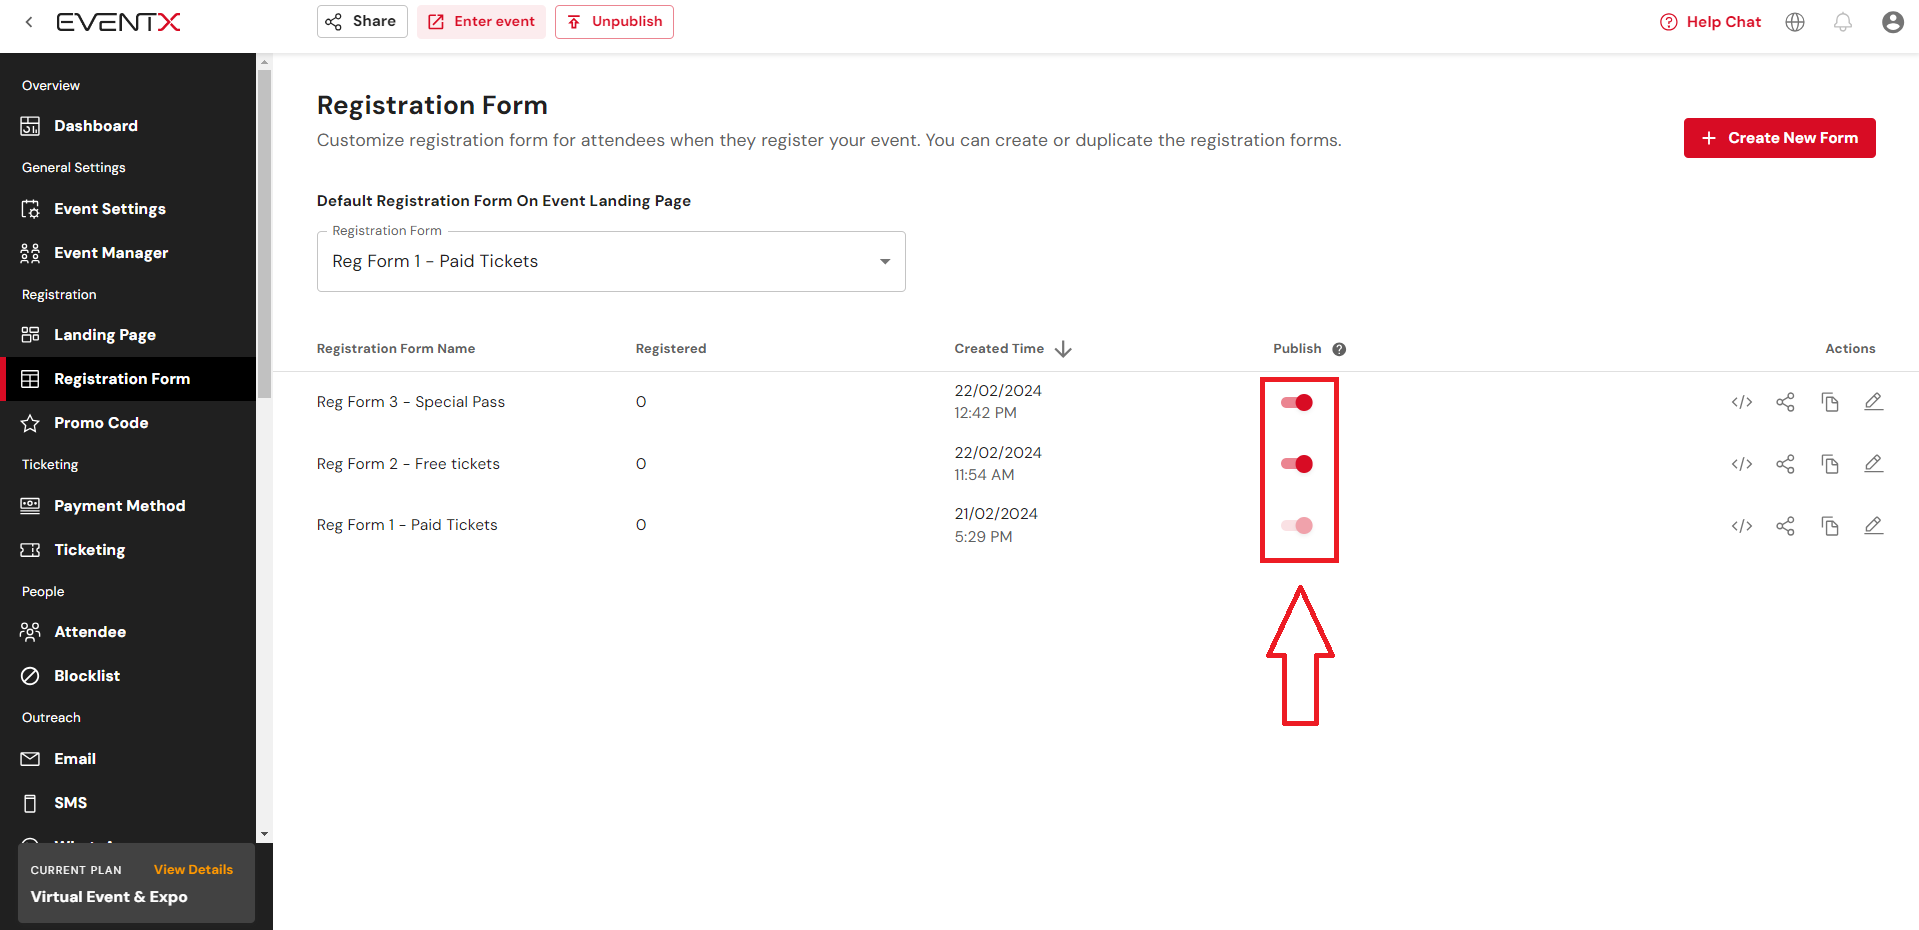Open embed code for Reg Form 3
This screenshot has width=1919, height=930.
pyautogui.click(x=1742, y=402)
